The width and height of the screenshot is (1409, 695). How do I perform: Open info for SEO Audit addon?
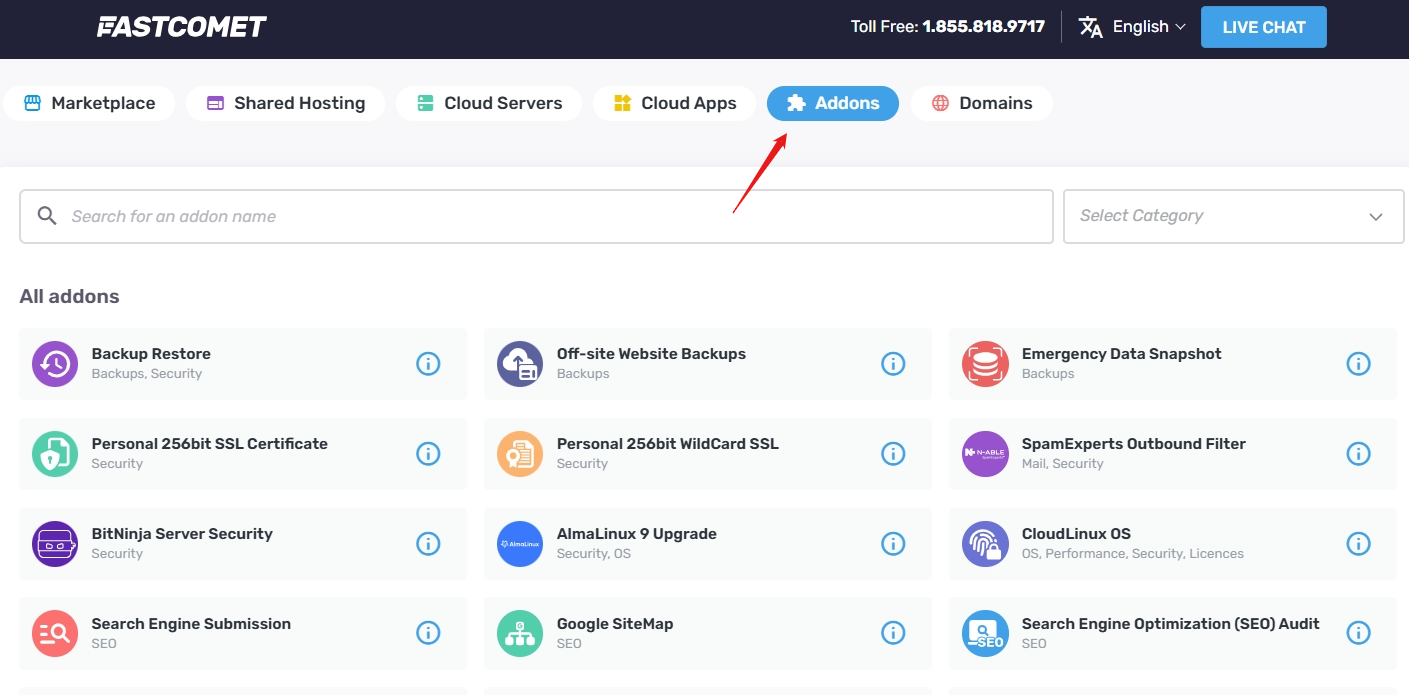tap(1358, 633)
